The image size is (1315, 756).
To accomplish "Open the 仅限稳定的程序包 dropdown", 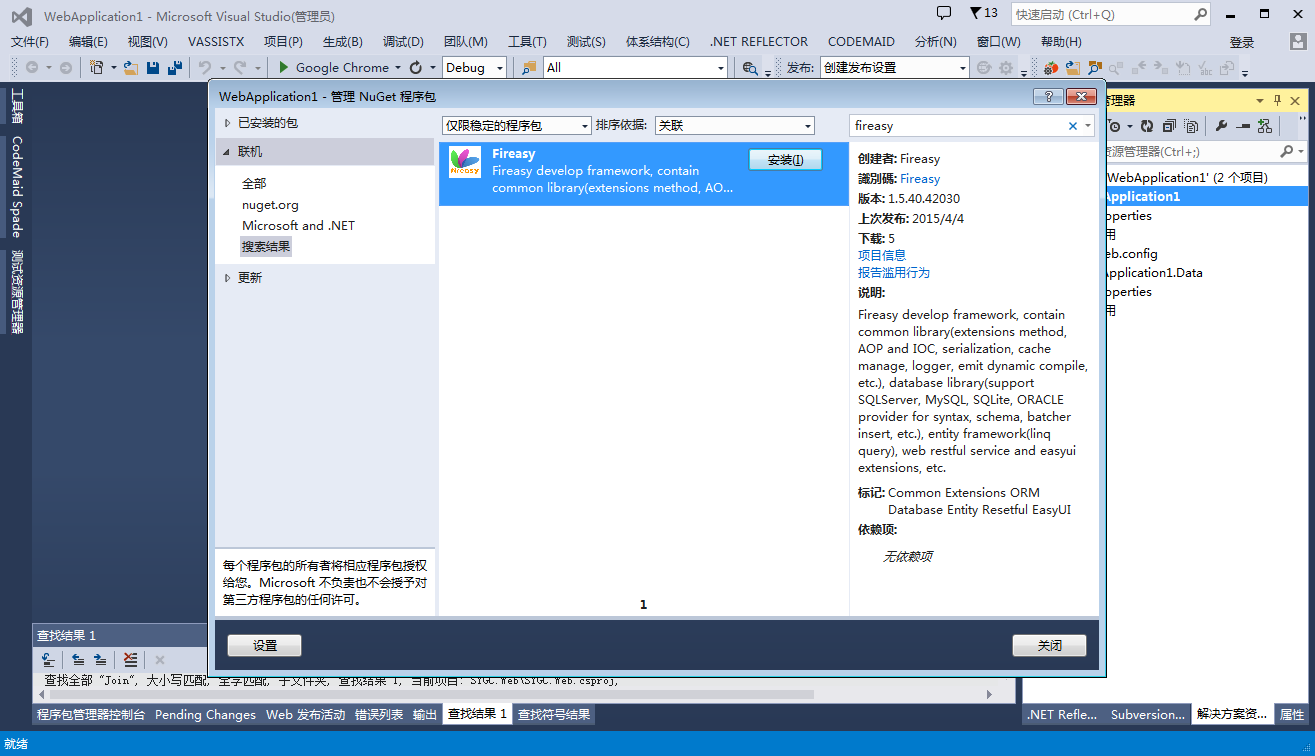I will click(x=517, y=126).
